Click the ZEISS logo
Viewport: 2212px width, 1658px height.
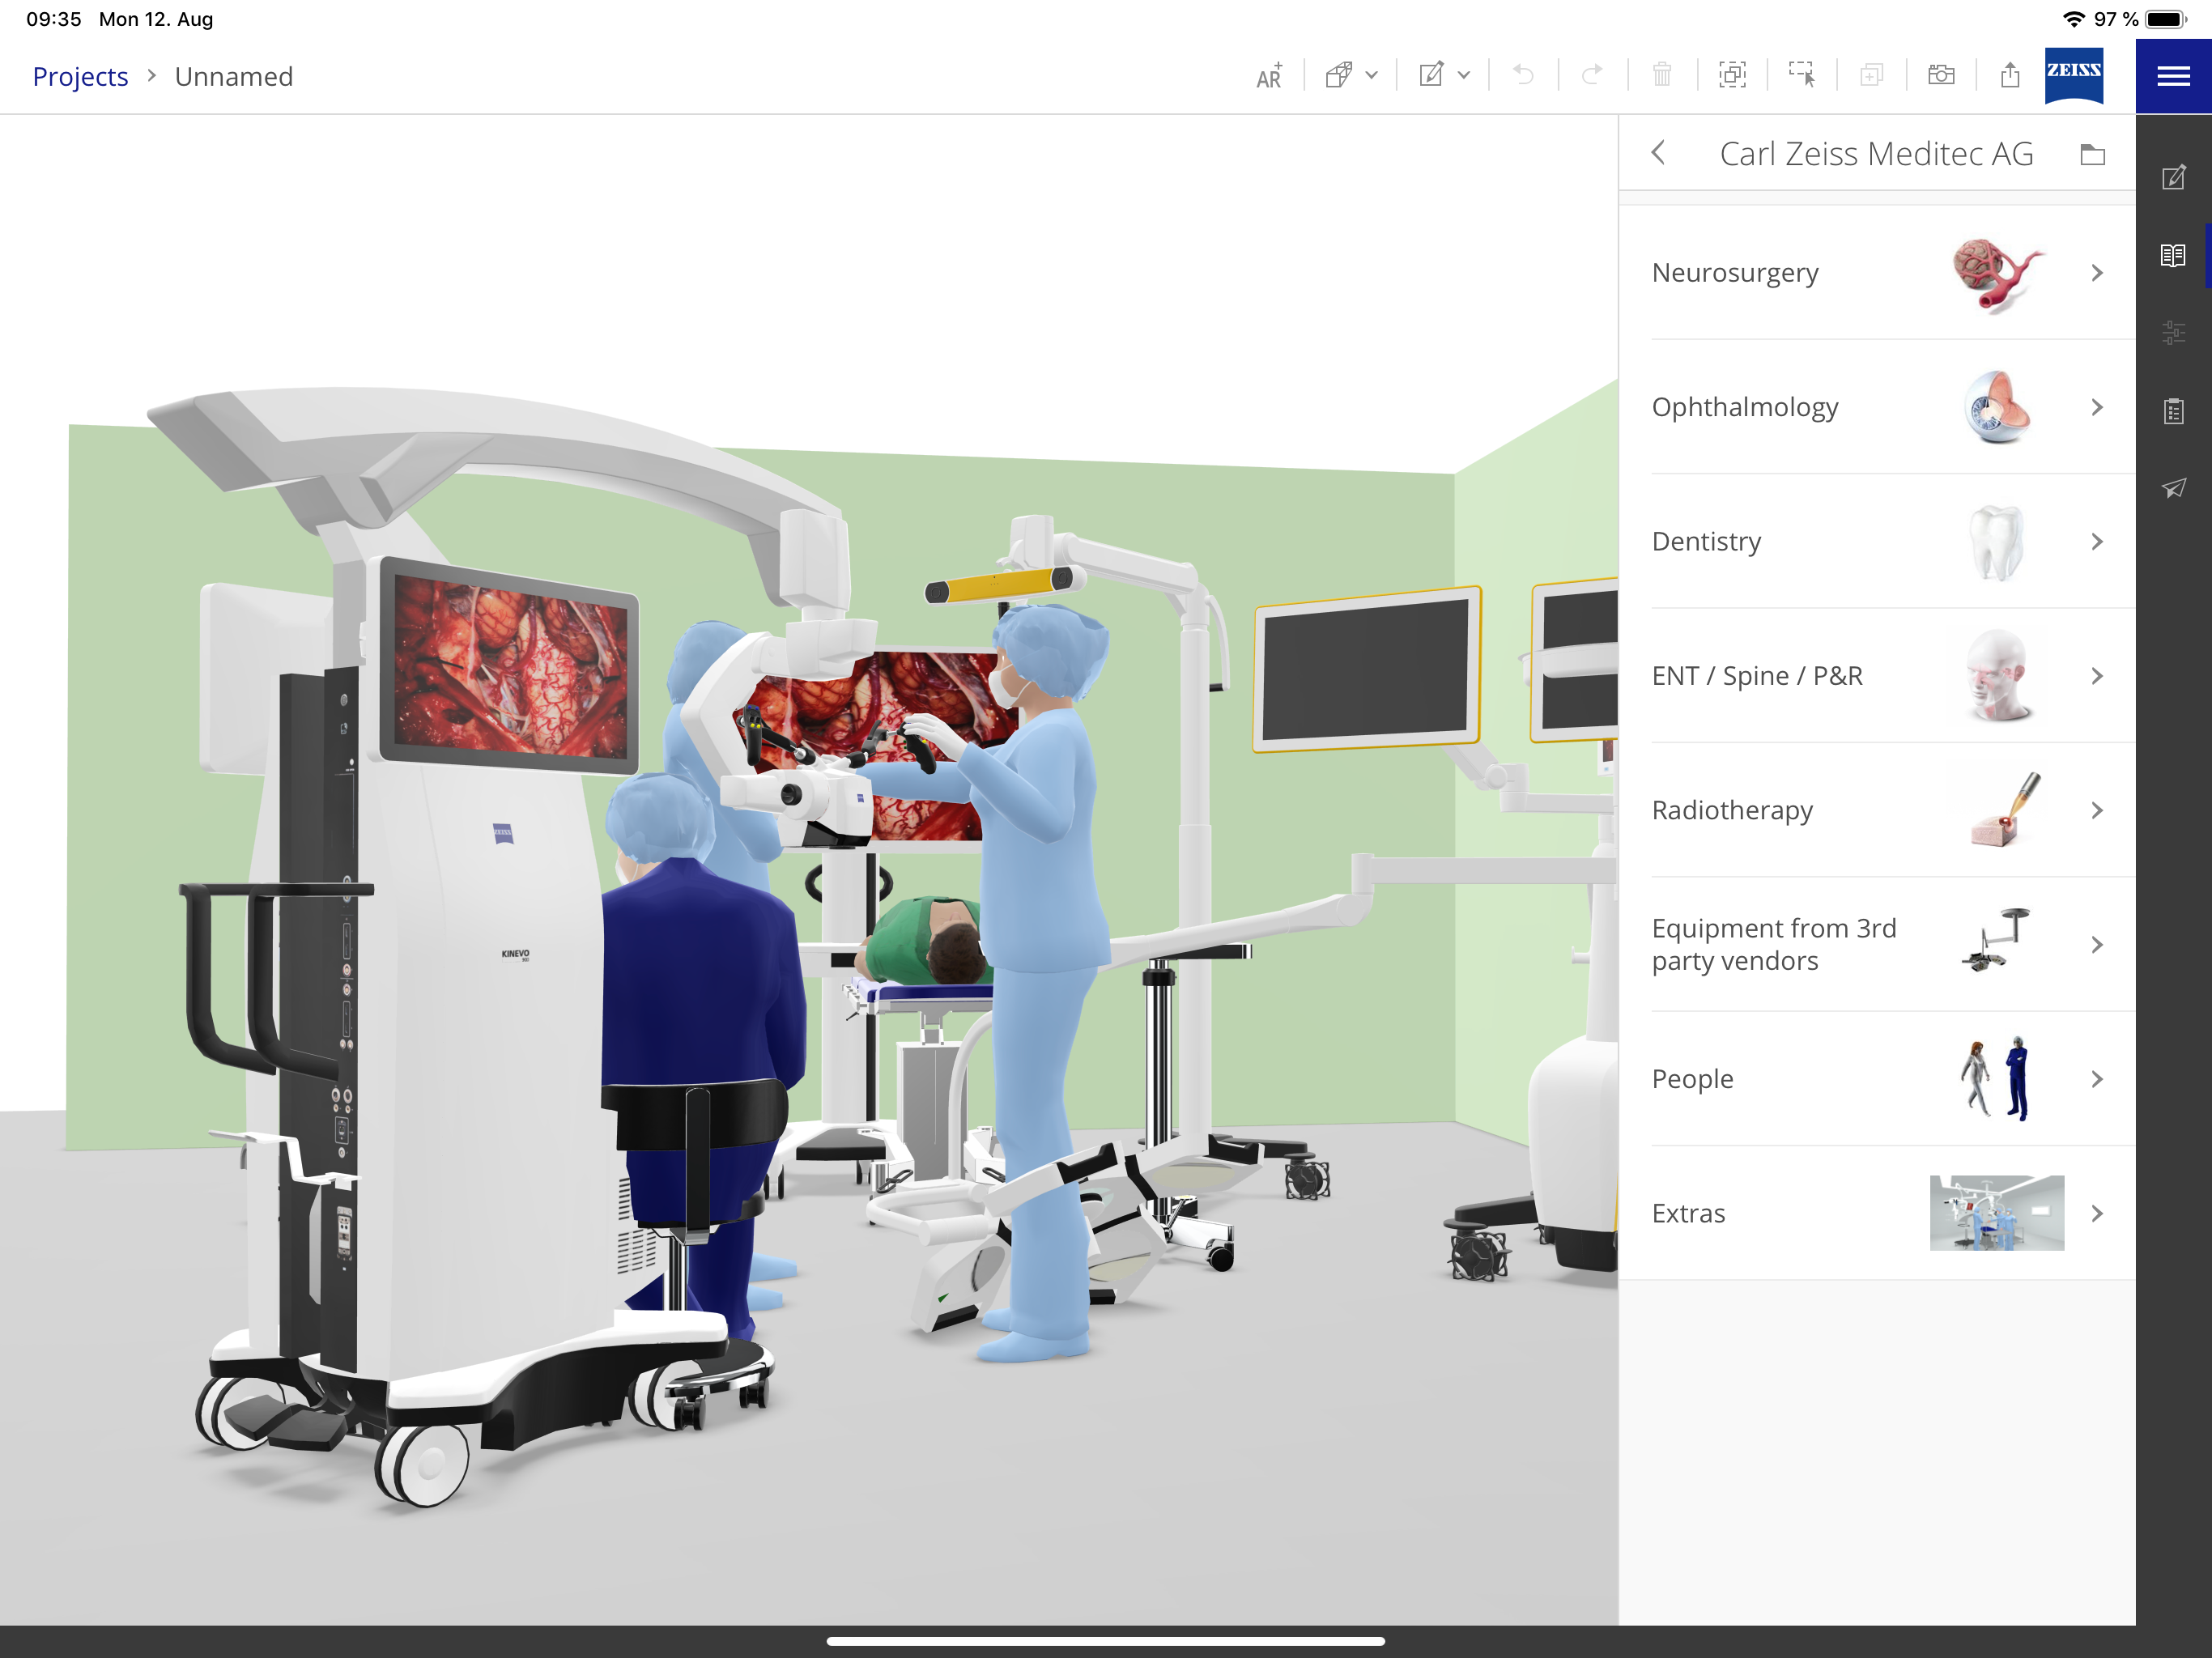pyautogui.click(x=2073, y=75)
